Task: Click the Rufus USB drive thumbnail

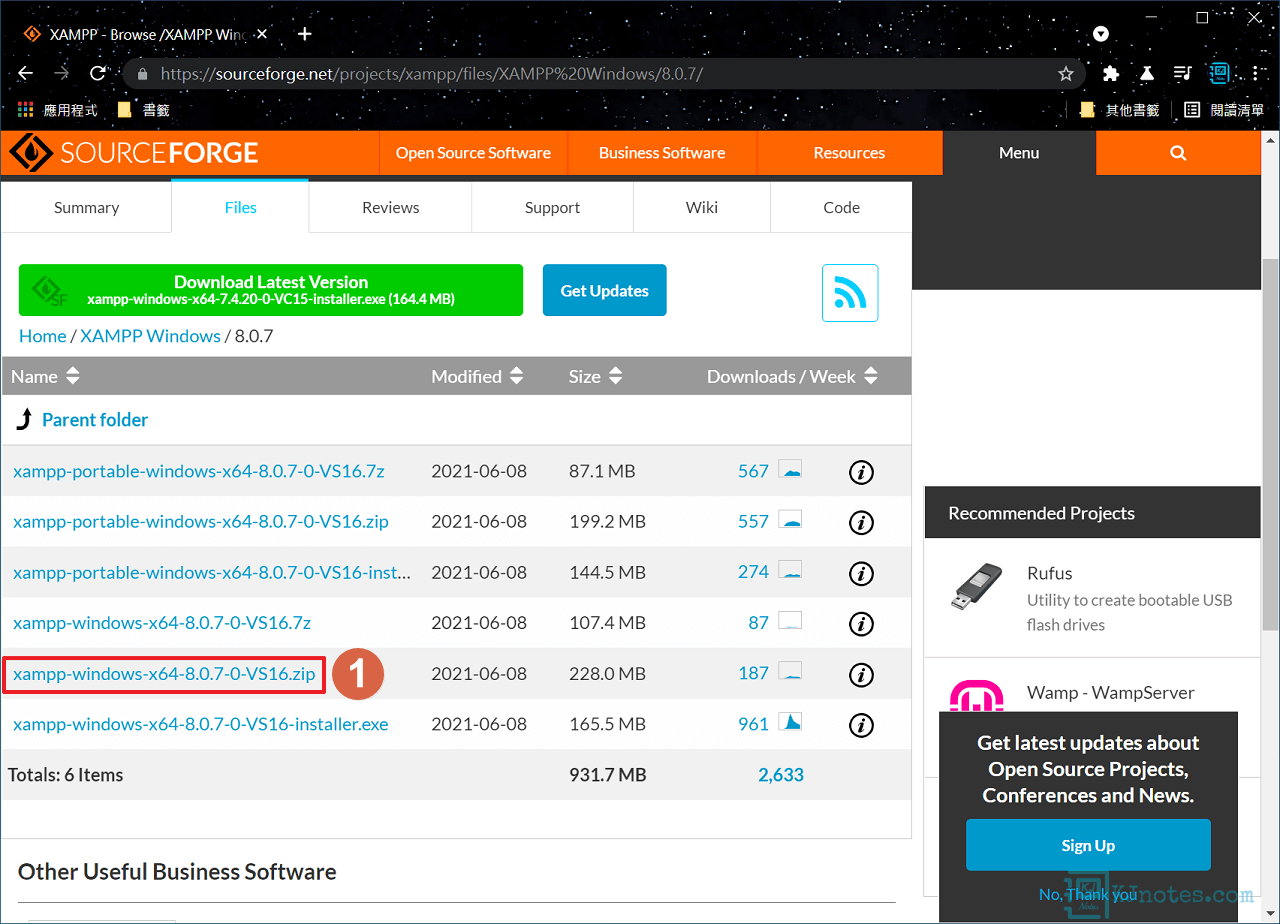Action: (976, 588)
